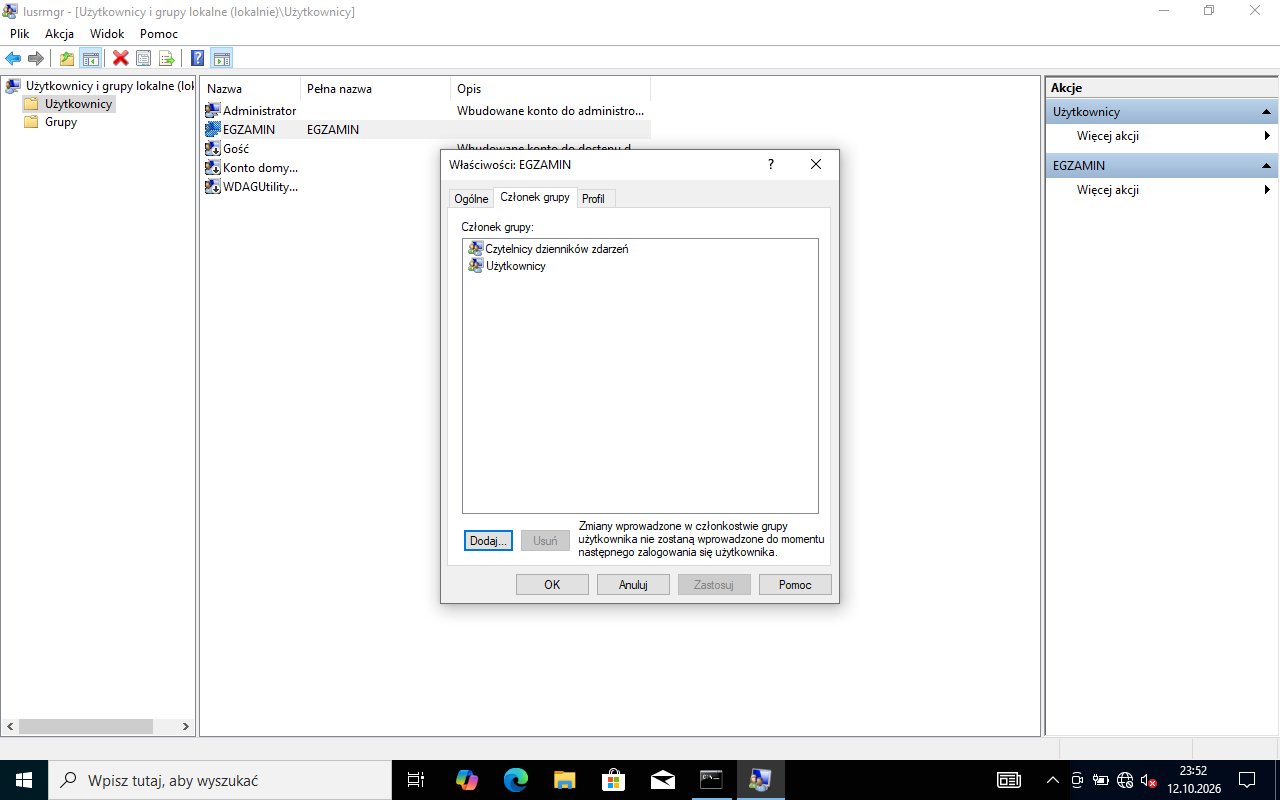
Task: Confirm the dialog with OK
Action: pyautogui.click(x=552, y=585)
